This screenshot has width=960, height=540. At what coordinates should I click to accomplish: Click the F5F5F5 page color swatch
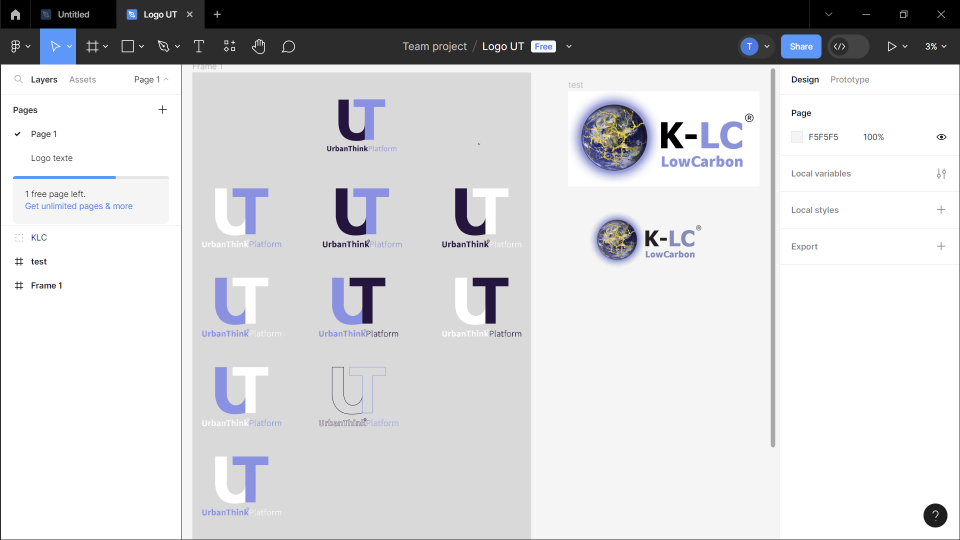click(x=797, y=137)
